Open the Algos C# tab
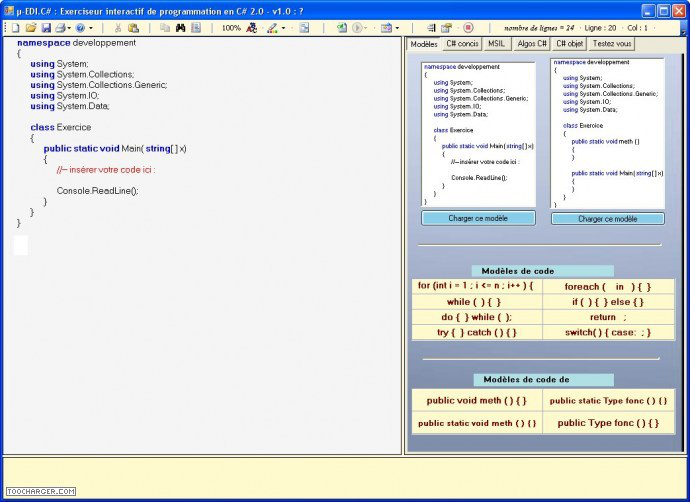690x502 pixels. pos(532,44)
